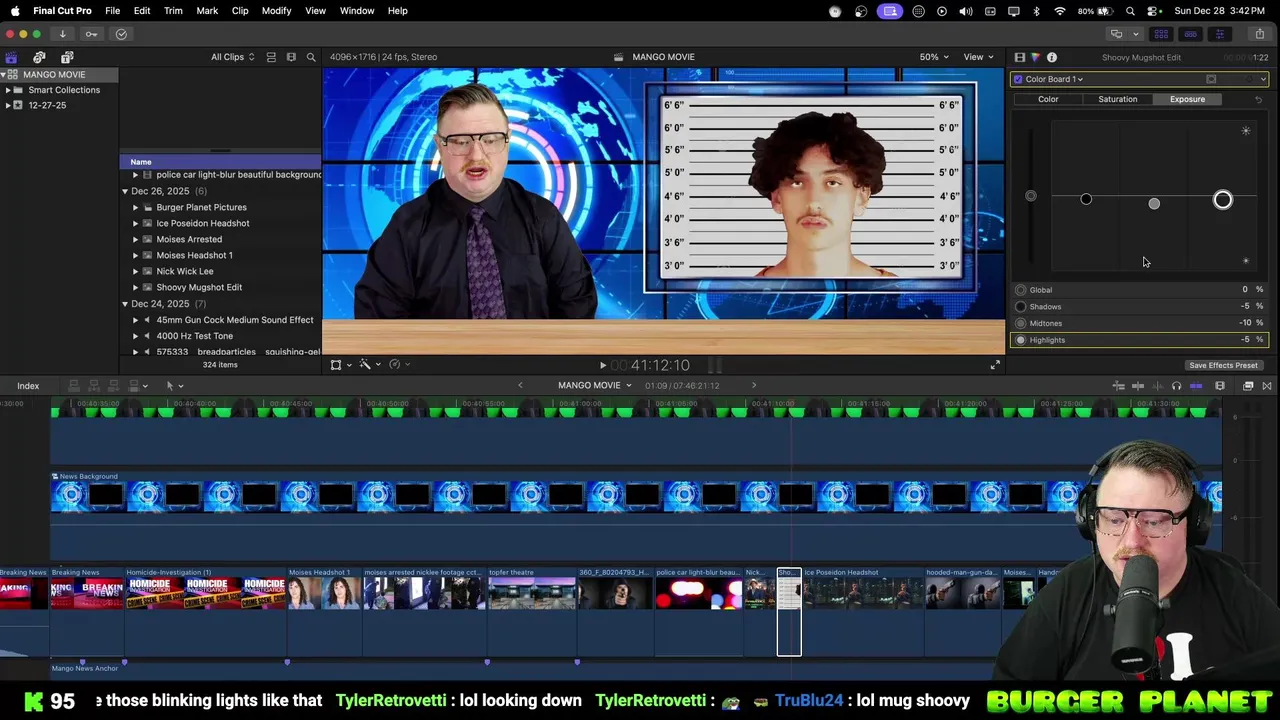Select the Burger Planet Pictures clip
1280x720 pixels.
tap(201, 207)
